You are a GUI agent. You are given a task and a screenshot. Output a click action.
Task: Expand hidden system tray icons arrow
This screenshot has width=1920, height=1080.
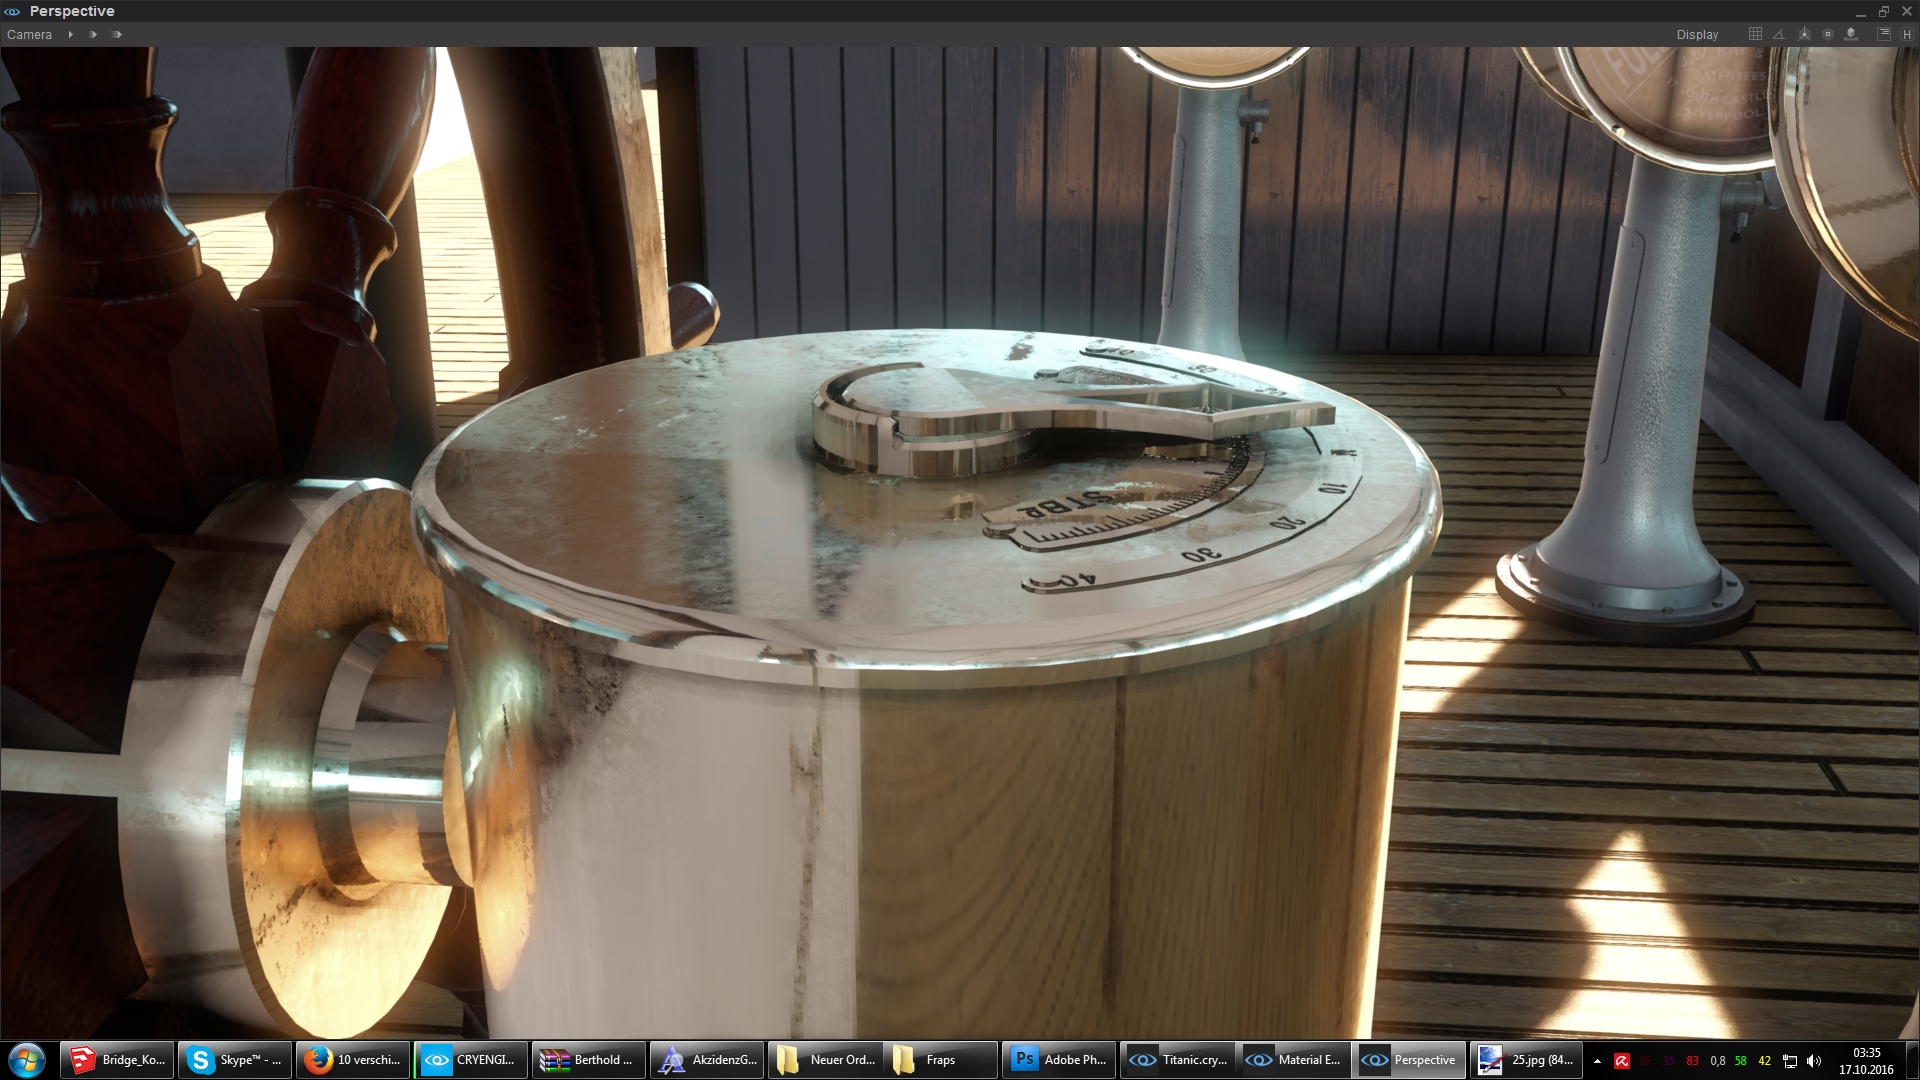tap(1597, 1061)
